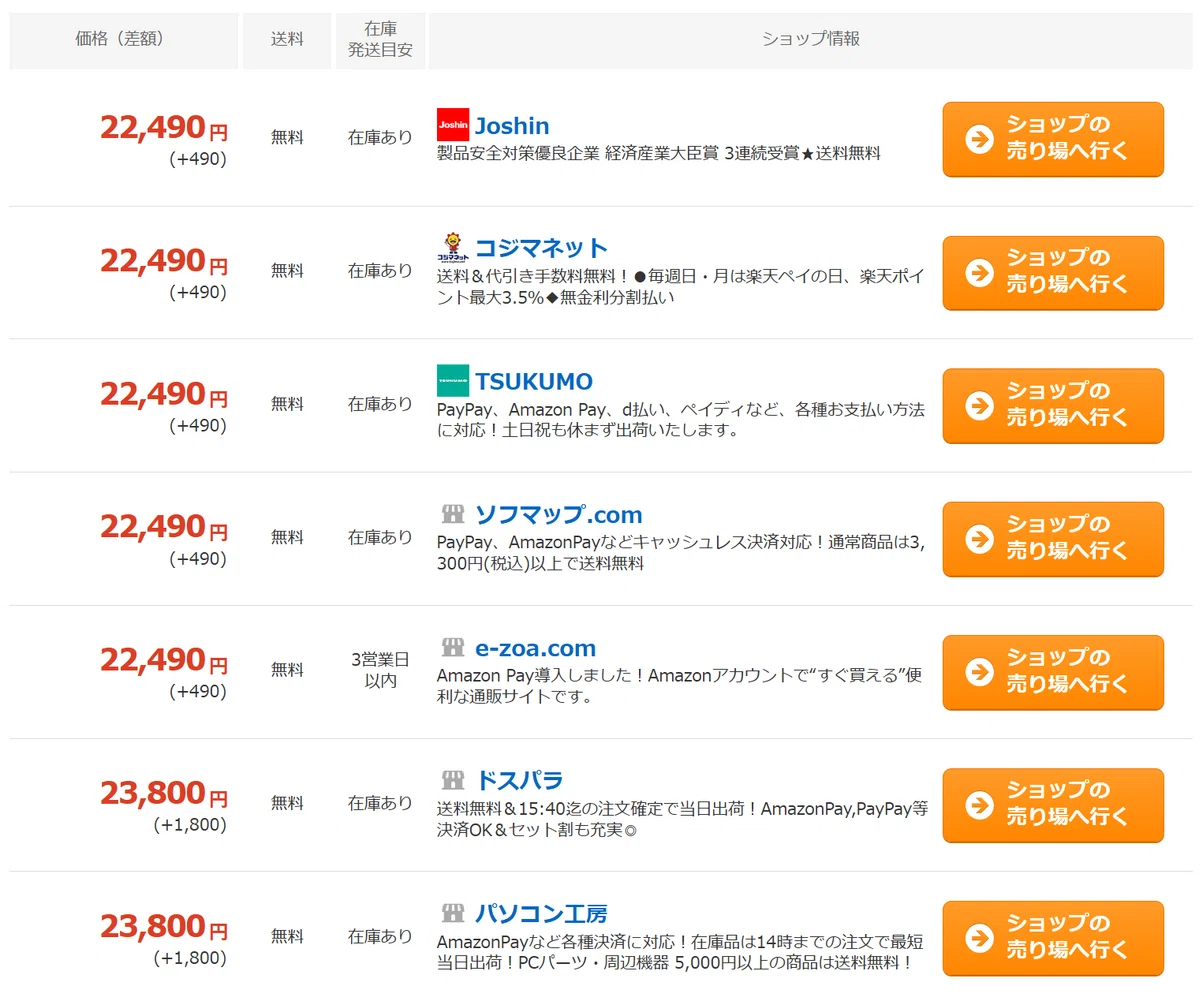Click the 23,800円 price in パソコン工房 row
Screen dimensions: 1200x1001
164,926
